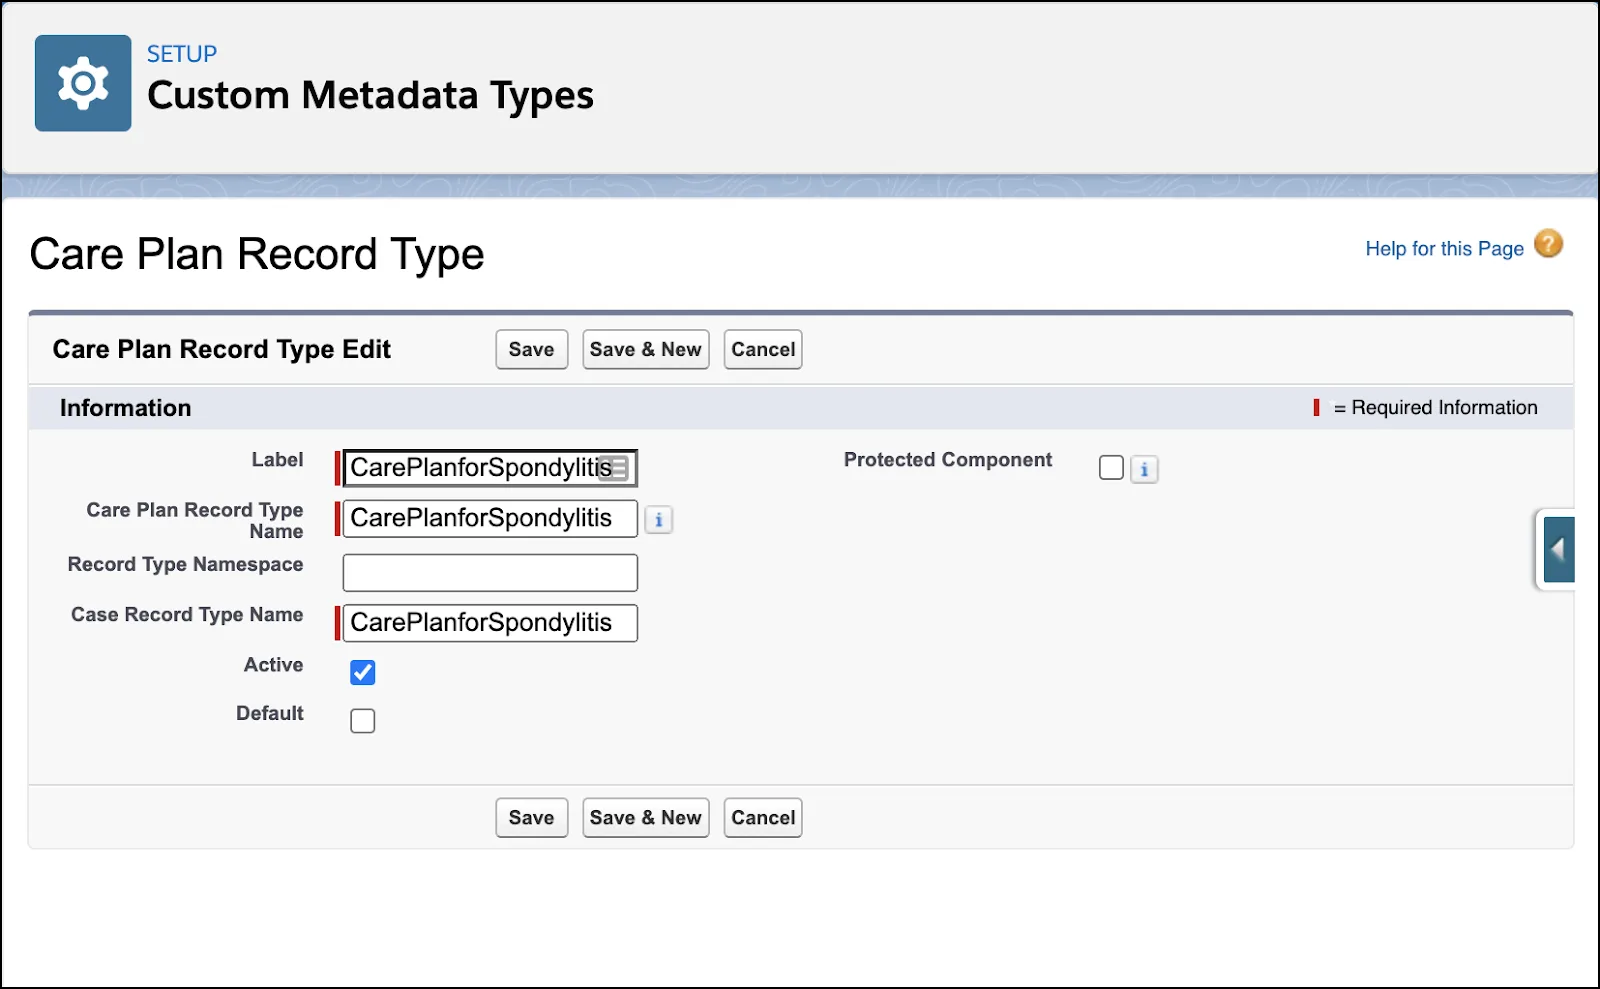Focus the Case Record Type Name field
Viewport: 1600px width, 989px height.
click(490, 623)
